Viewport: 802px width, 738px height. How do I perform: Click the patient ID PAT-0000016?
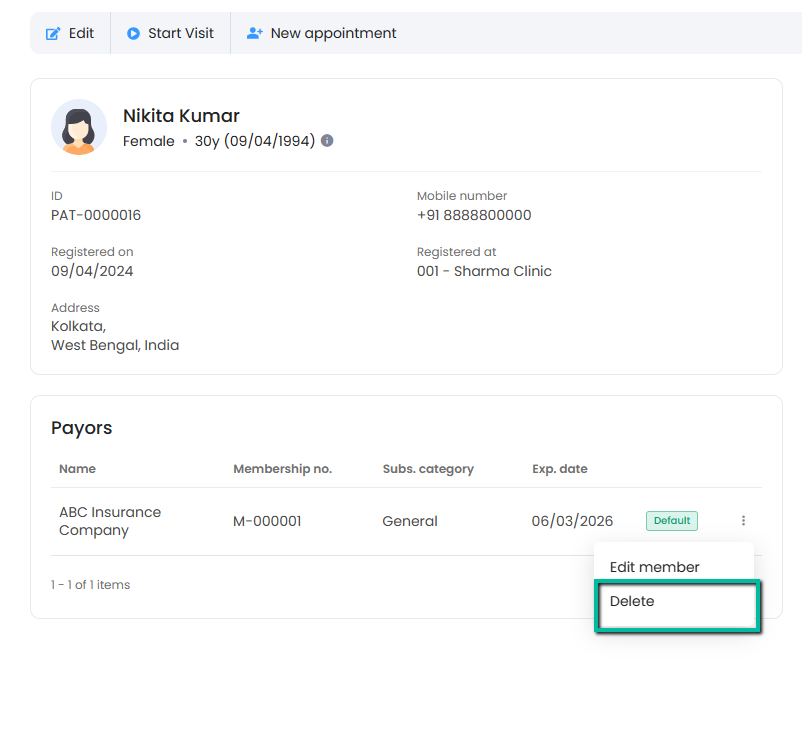click(x=96, y=215)
